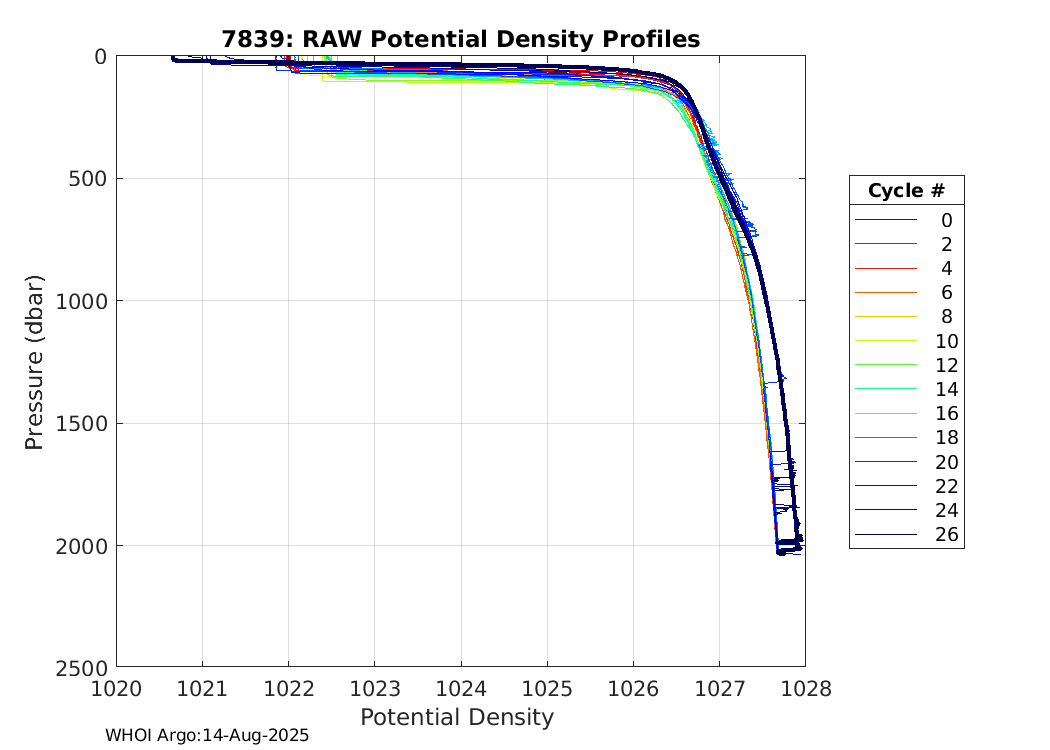
Task: Click the red Cycle 4 legend line
Action: (887, 269)
